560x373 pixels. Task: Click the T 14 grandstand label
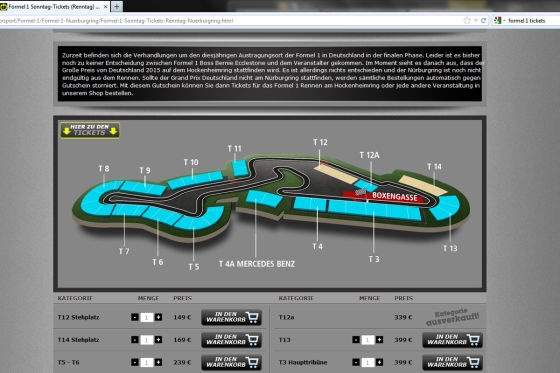[x=434, y=166]
